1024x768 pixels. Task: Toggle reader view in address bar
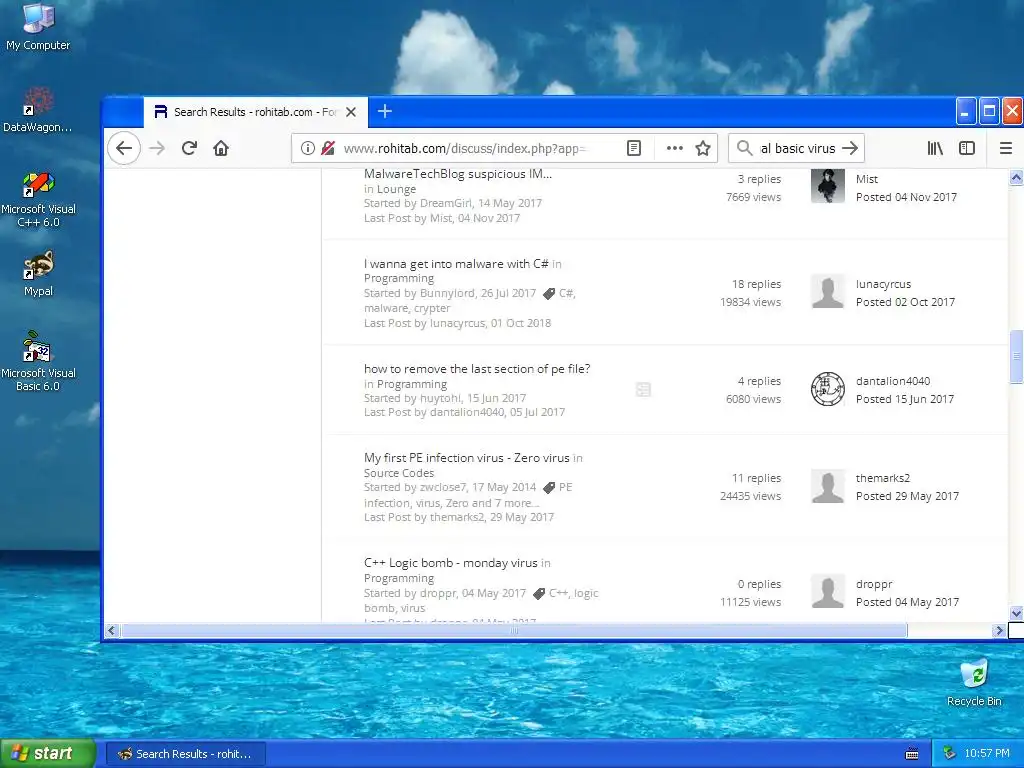tap(633, 148)
